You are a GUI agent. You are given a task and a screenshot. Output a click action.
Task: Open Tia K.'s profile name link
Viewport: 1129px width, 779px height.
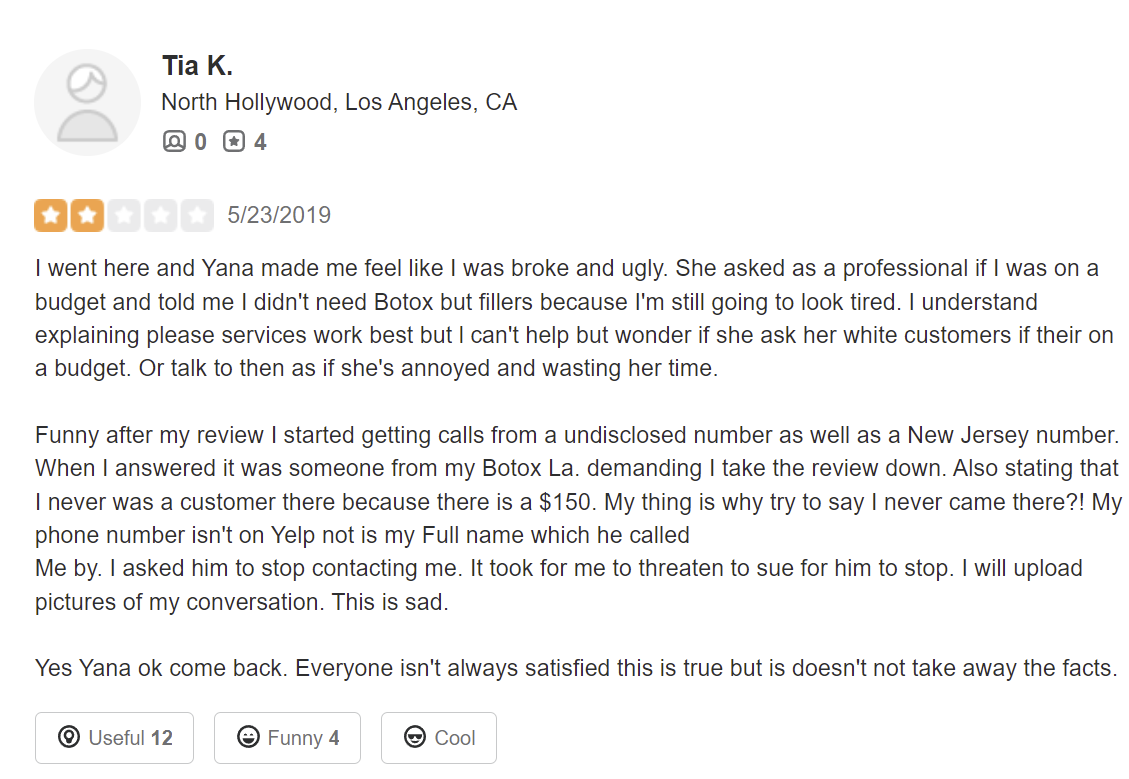[x=197, y=66]
